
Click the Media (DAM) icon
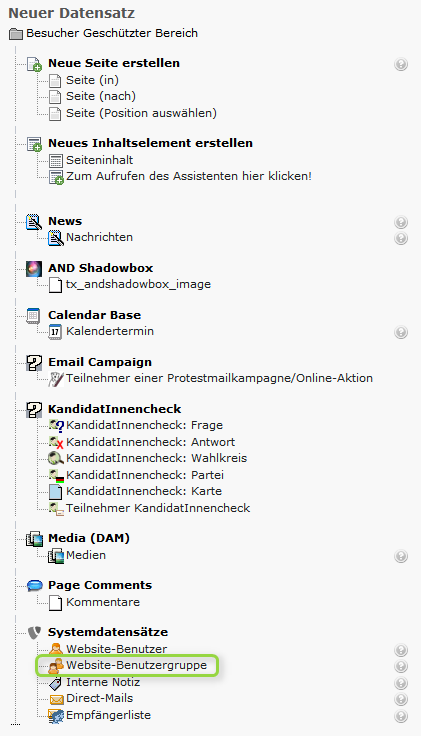coord(34,539)
